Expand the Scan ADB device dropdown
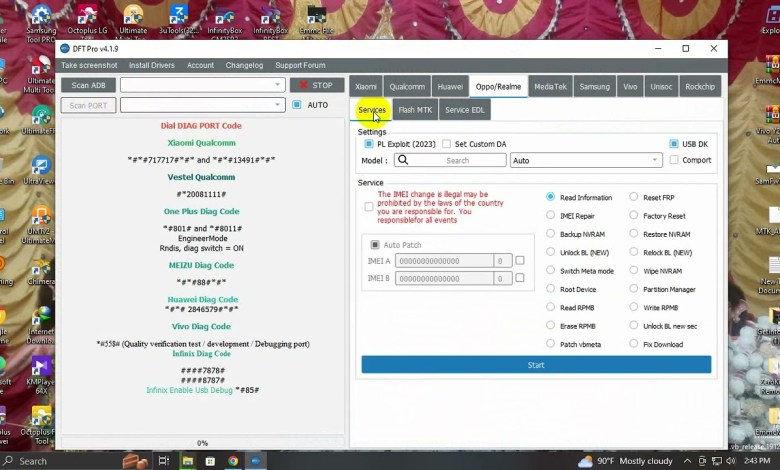780x470 pixels. coord(277,85)
